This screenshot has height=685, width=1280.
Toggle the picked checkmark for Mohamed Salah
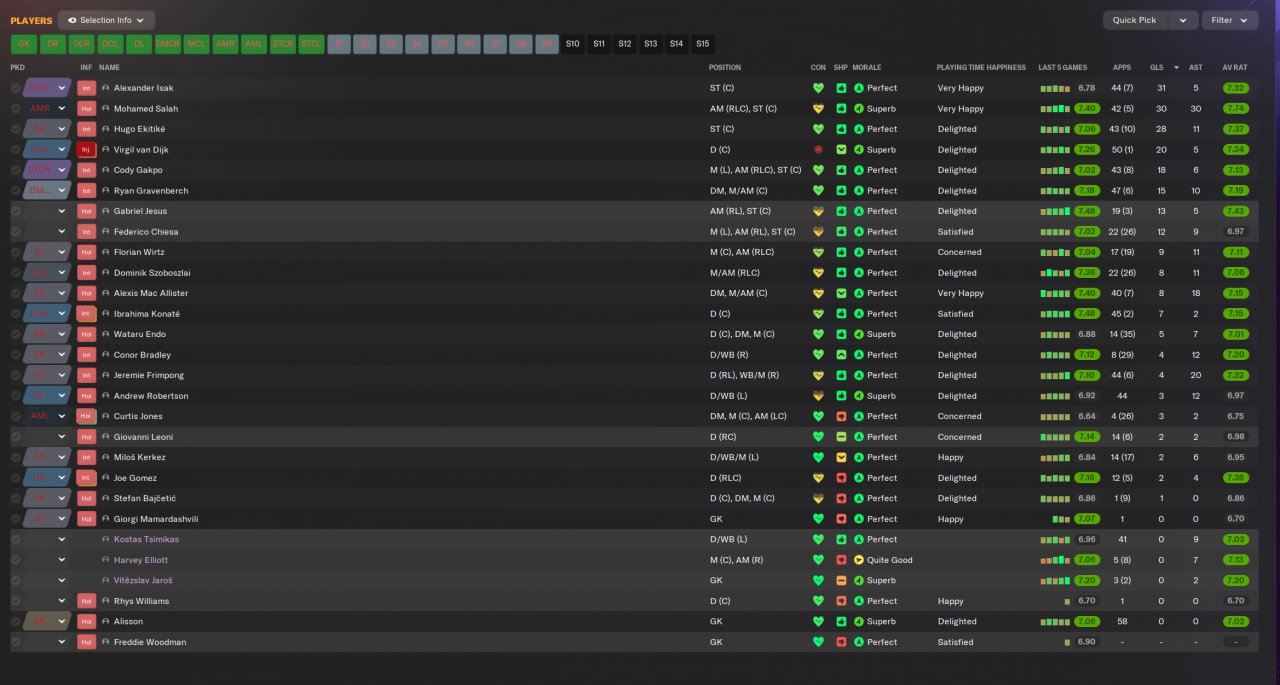point(16,109)
